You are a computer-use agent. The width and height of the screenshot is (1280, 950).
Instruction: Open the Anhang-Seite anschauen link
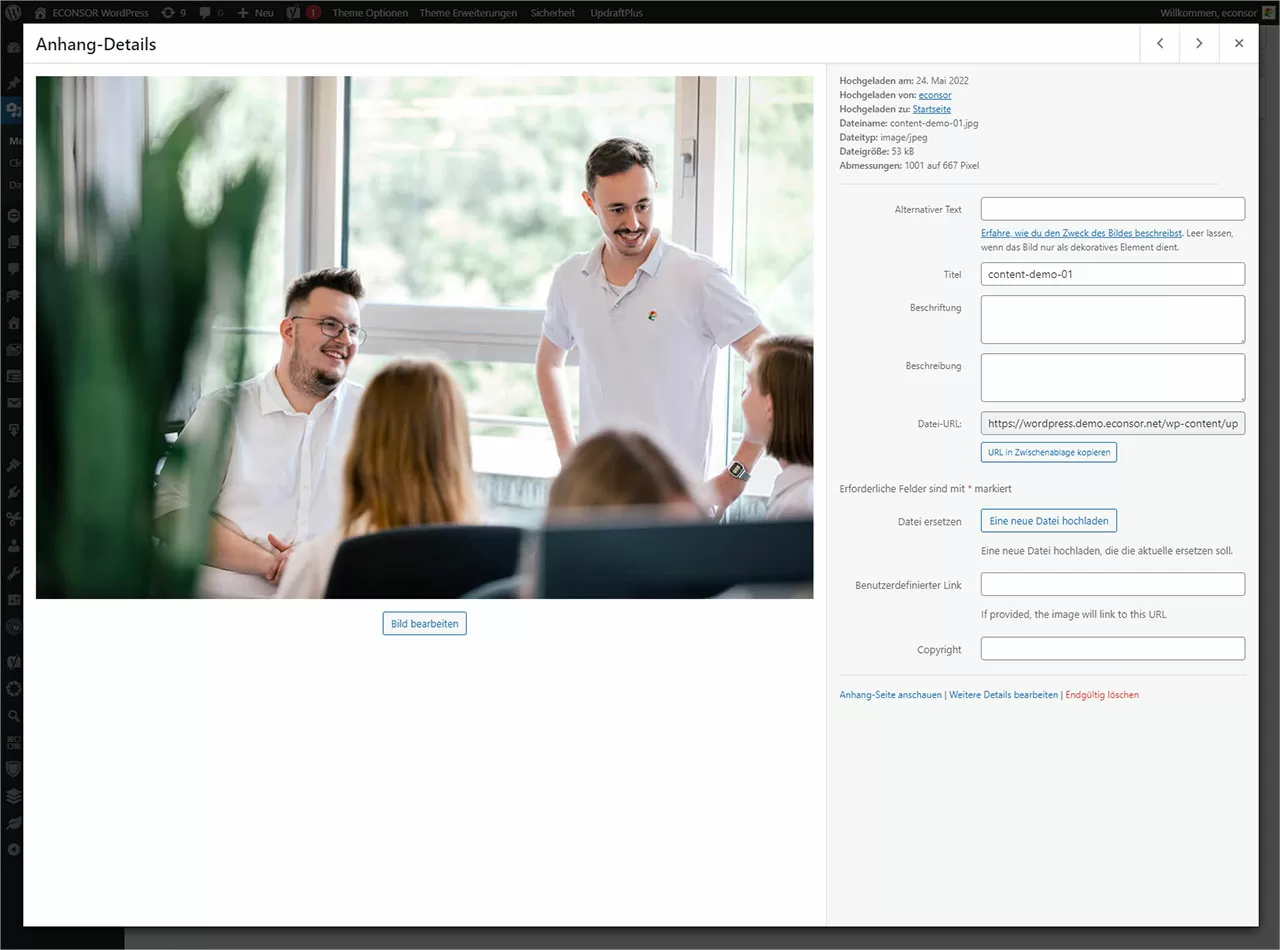click(x=890, y=694)
